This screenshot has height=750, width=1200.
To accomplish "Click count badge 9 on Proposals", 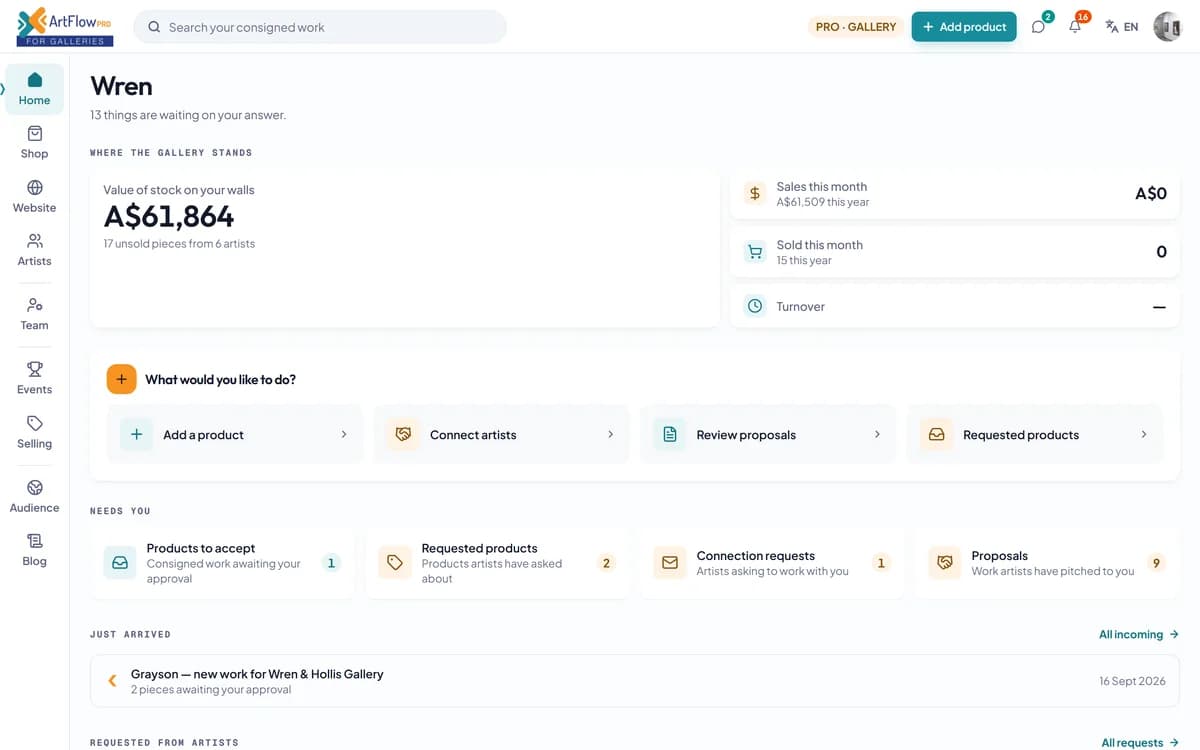I will click(1156, 563).
